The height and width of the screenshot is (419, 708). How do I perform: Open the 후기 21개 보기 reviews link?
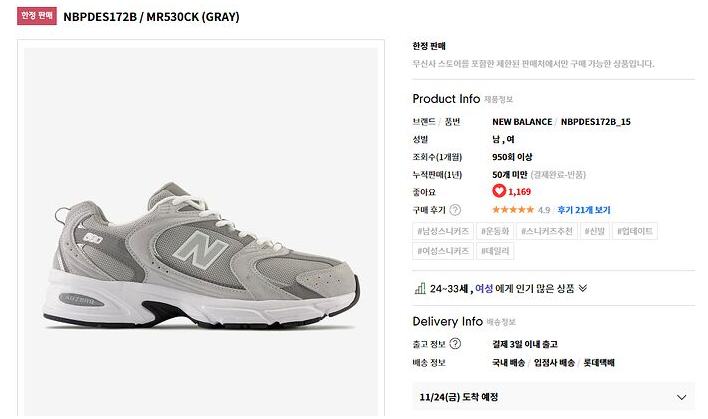584,210
